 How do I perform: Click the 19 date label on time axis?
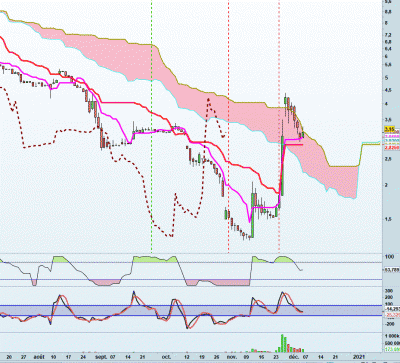pos(202,357)
